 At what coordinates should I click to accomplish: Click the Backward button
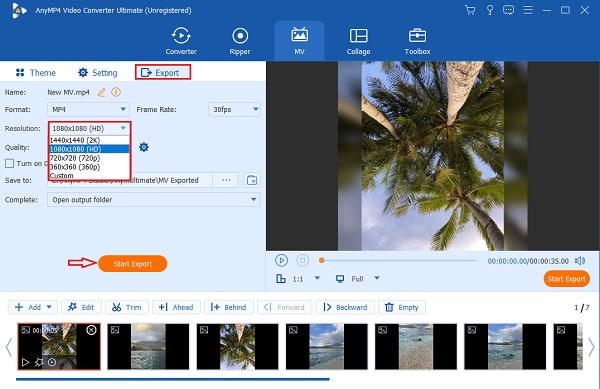click(x=345, y=307)
